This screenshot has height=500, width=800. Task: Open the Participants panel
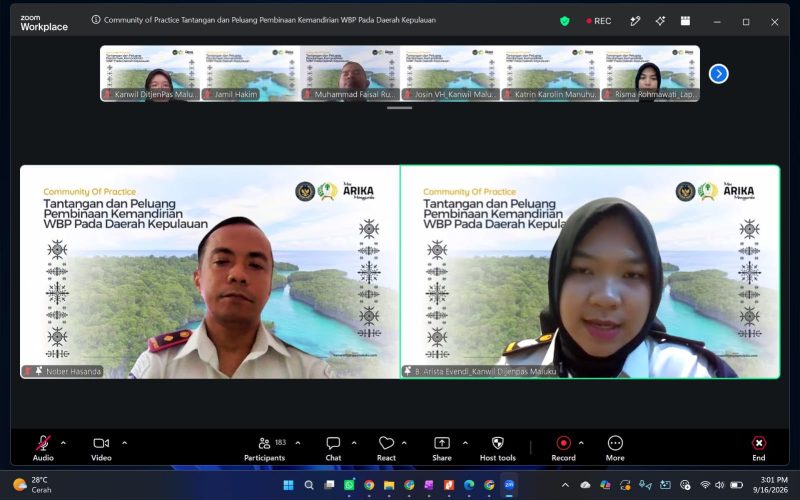(265, 449)
